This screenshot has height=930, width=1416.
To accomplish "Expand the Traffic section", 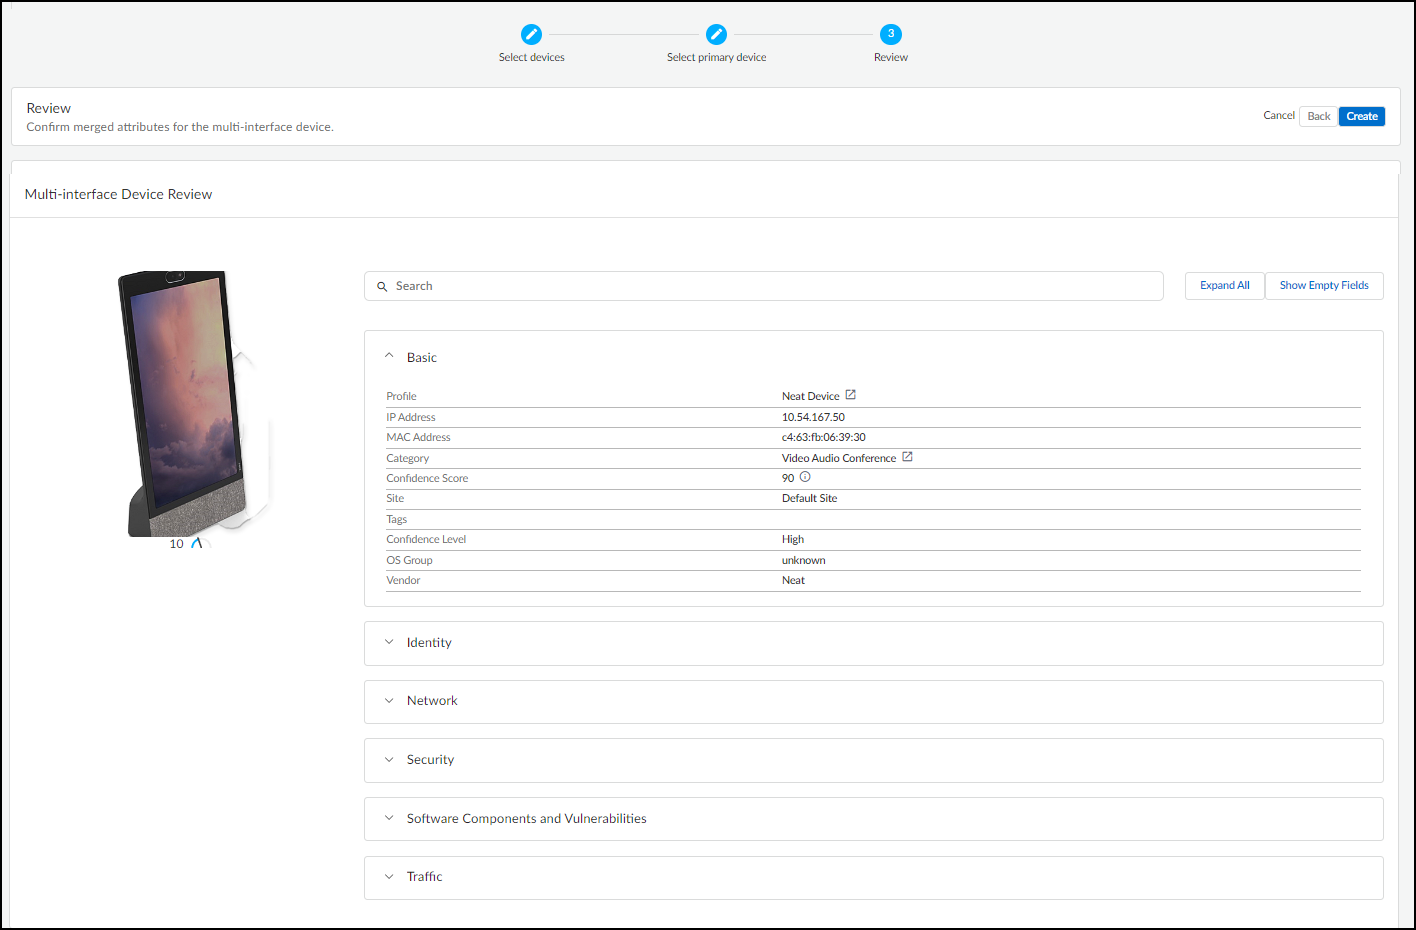I will pos(390,877).
